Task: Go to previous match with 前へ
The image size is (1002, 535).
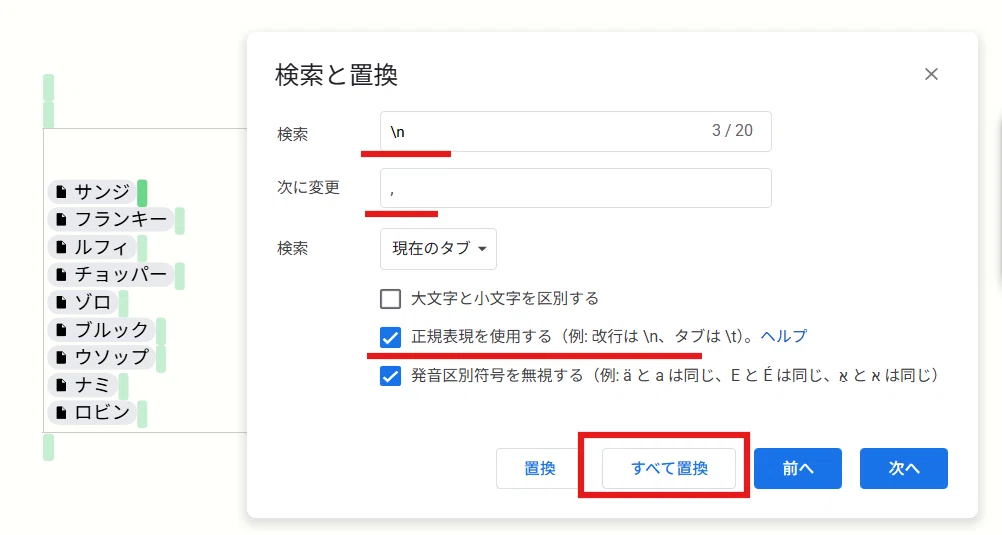Action: pos(798,469)
